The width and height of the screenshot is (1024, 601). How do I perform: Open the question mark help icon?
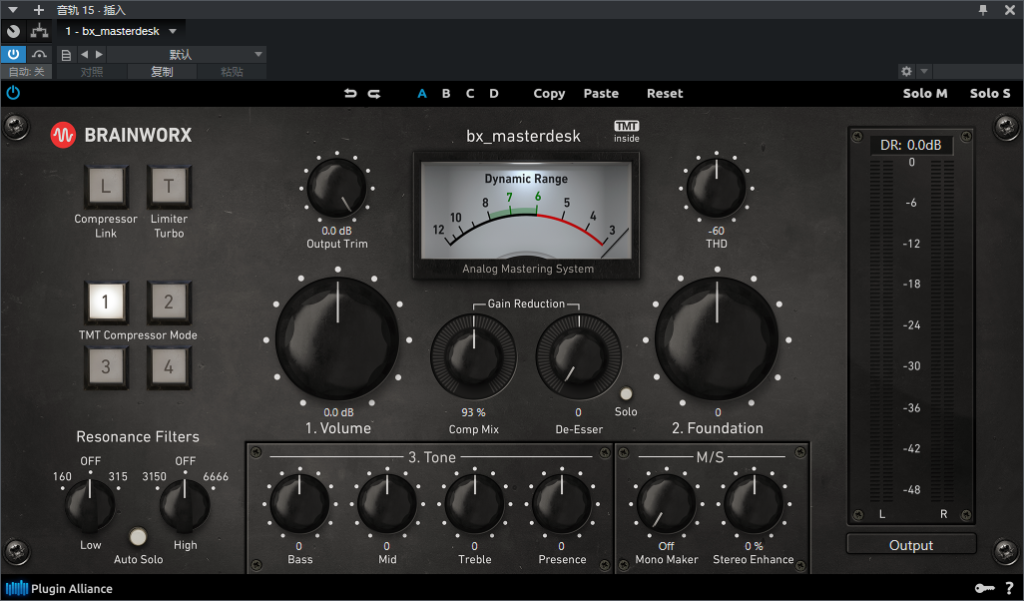pos(1010,589)
